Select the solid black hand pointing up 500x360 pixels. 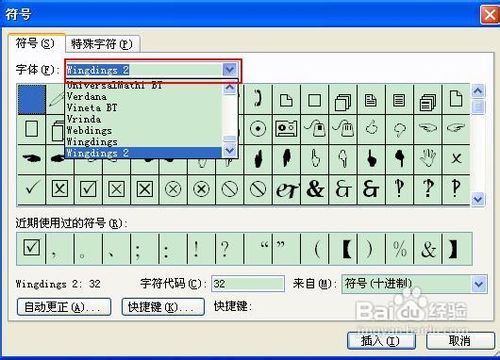tap(371, 158)
